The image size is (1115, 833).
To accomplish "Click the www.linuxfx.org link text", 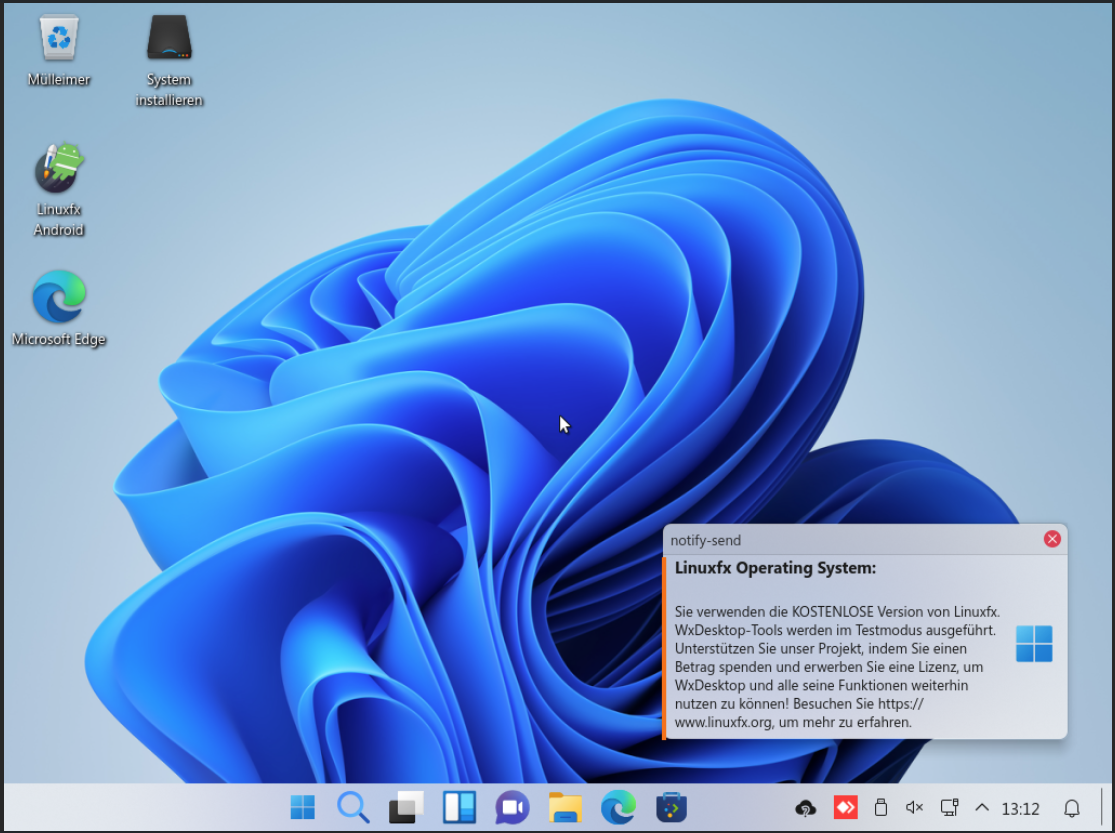I will [723, 722].
